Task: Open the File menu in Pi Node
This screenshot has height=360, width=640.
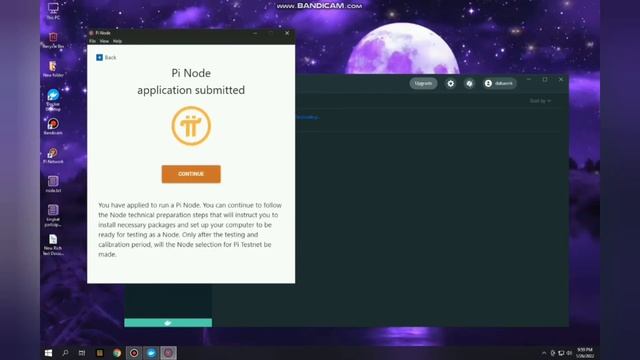Action: 93,41
